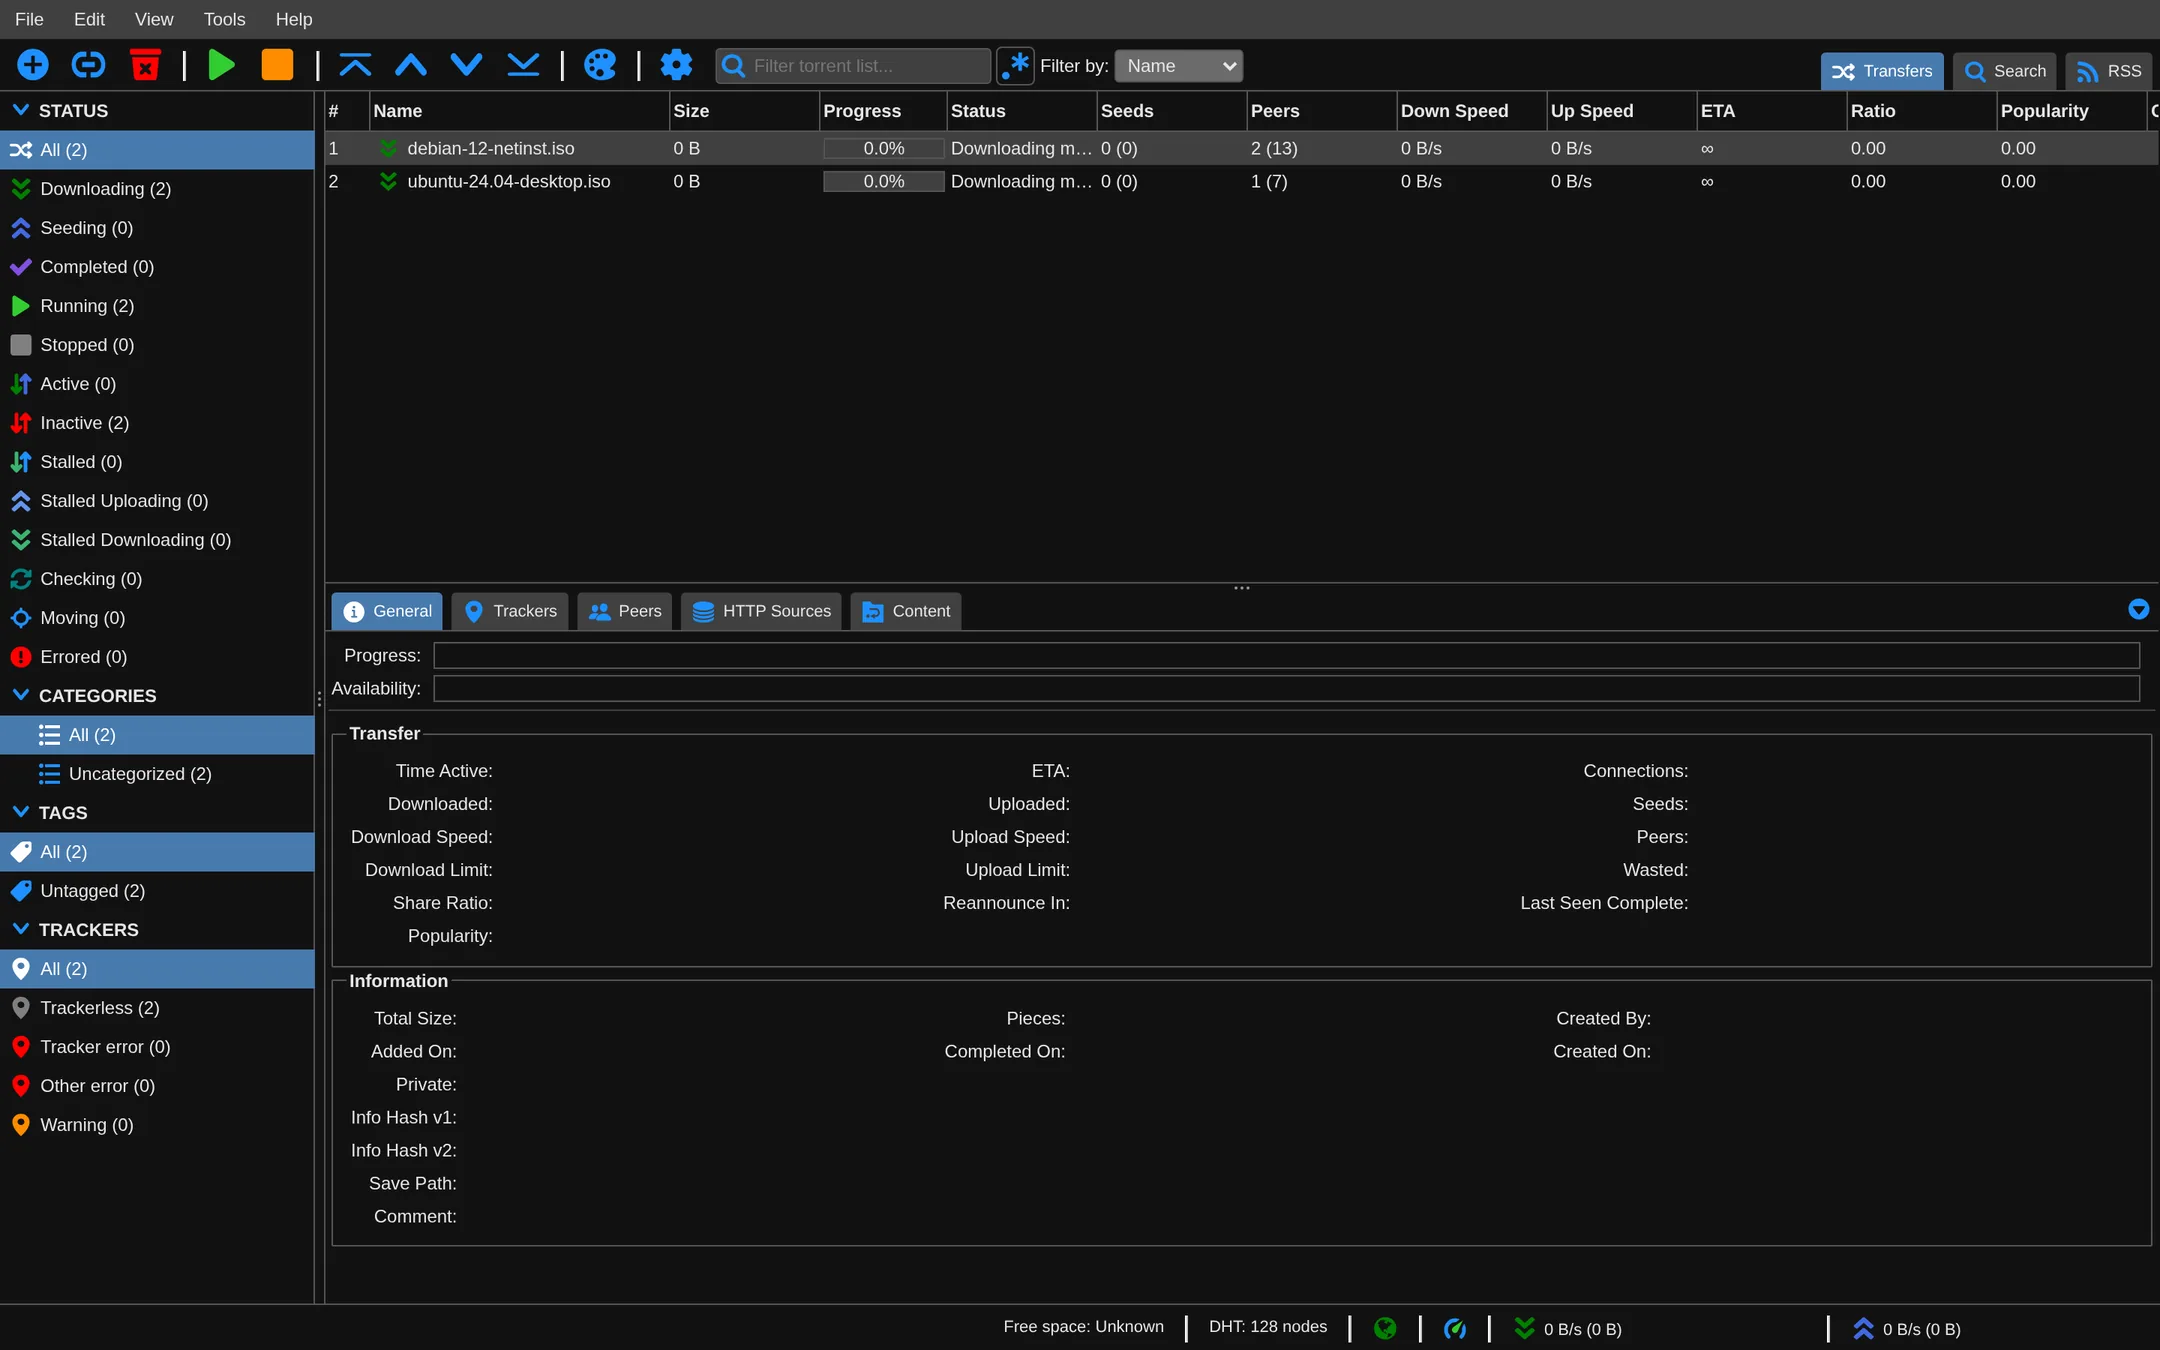This screenshot has height=1350, width=2160.
Task: Open the Cookies manager icon
Action: point(599,66)
